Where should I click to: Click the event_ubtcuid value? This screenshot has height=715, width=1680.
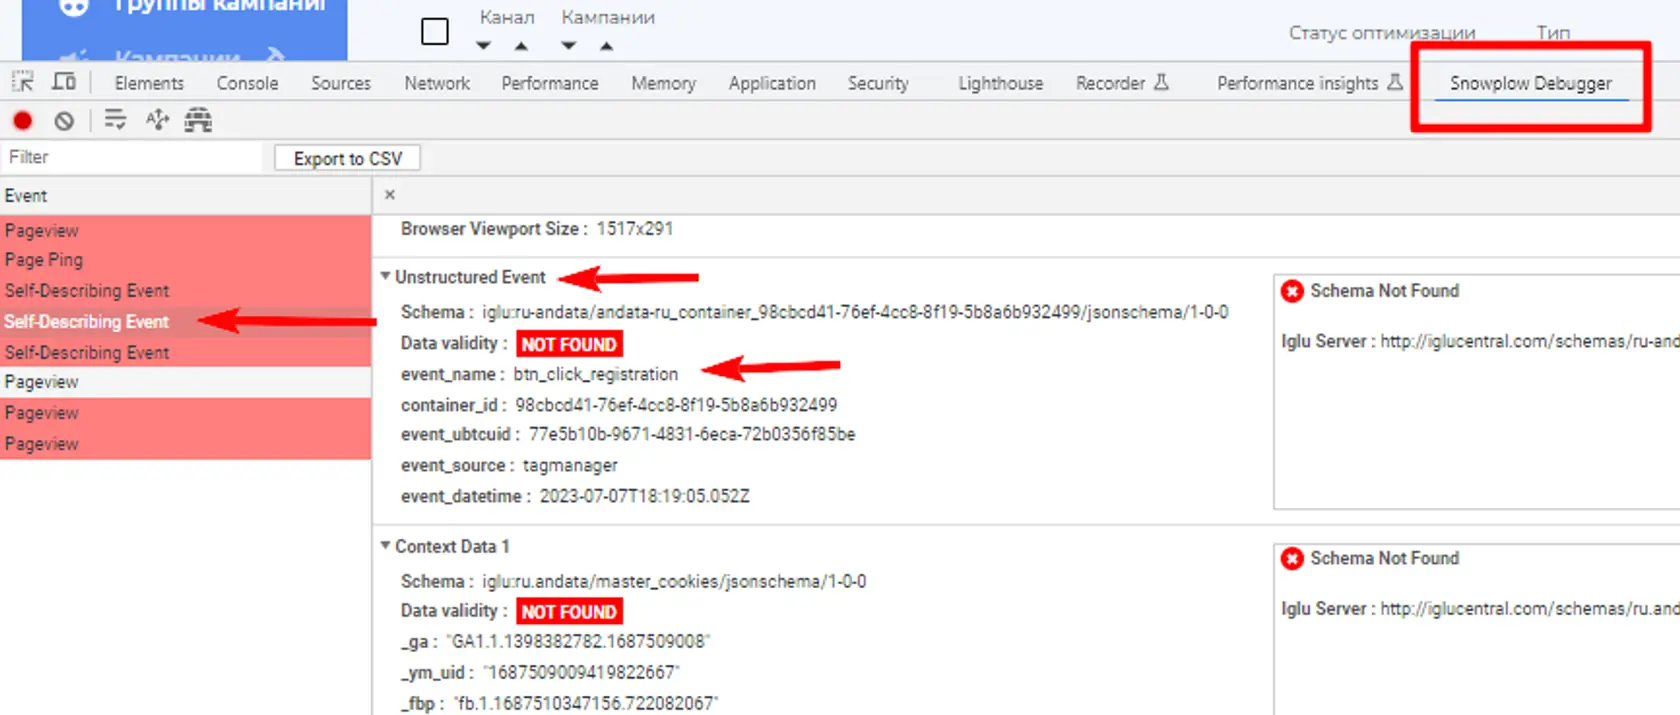tap(692, 434)
